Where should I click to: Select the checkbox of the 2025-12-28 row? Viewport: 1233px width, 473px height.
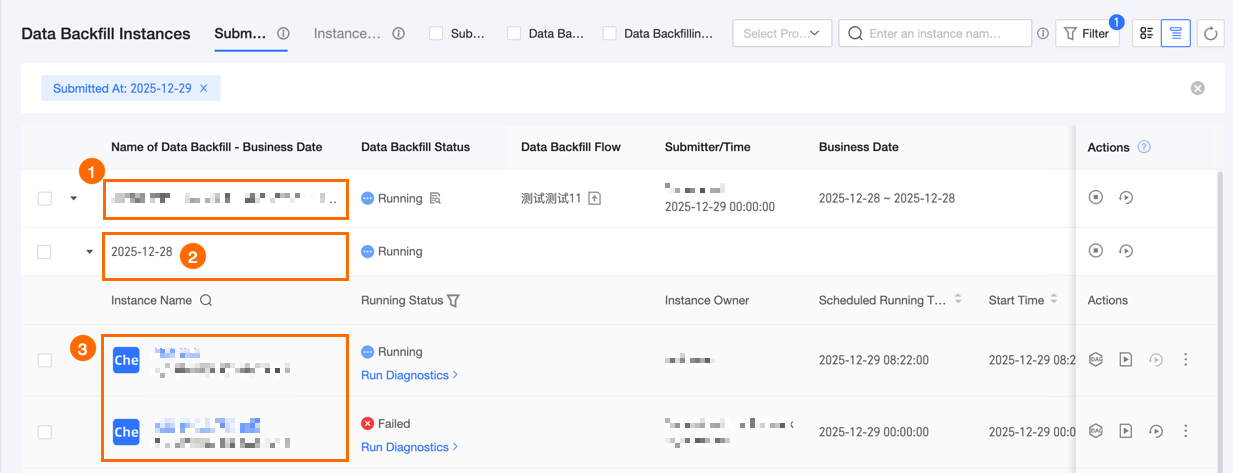pyautogui.click(x=45, y=252)
